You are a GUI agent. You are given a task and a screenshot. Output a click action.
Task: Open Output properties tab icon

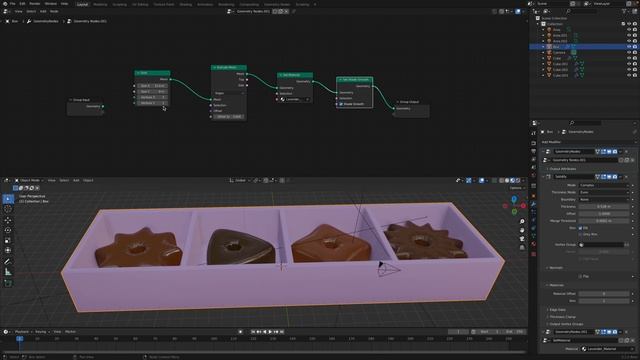tap(533, 151)
